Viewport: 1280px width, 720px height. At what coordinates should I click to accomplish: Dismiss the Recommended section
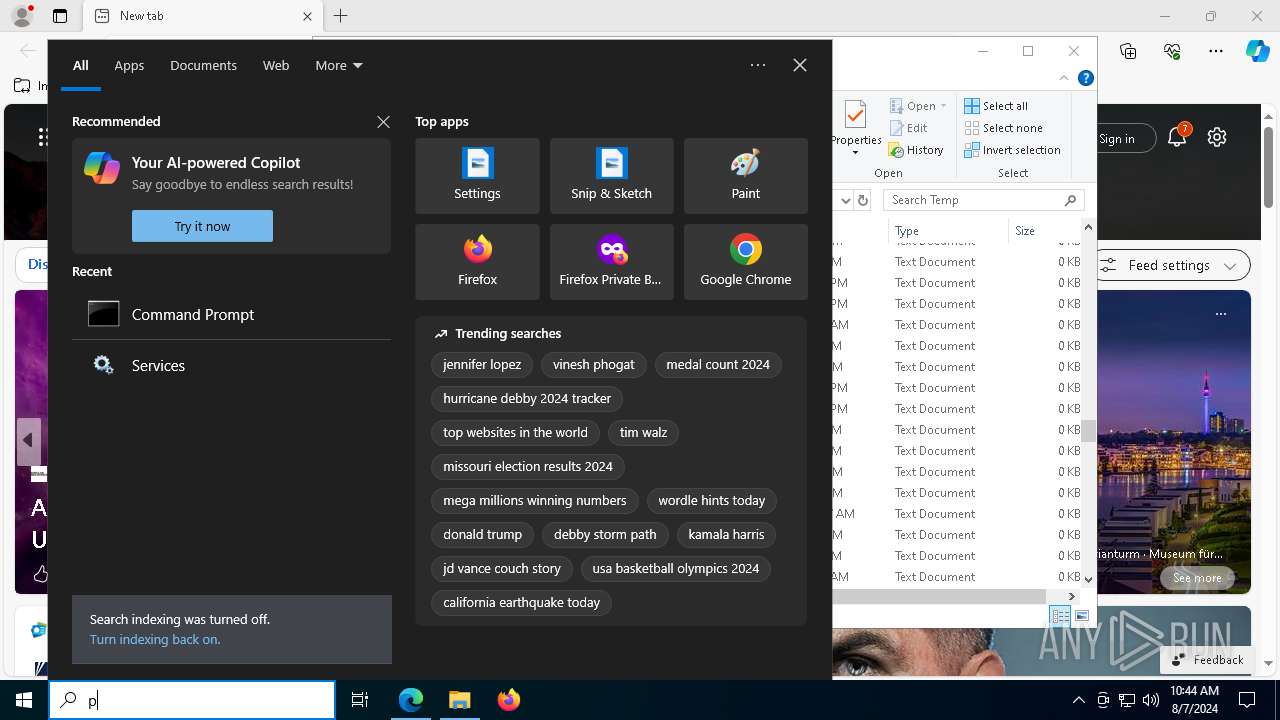click(x=383, y=122)
